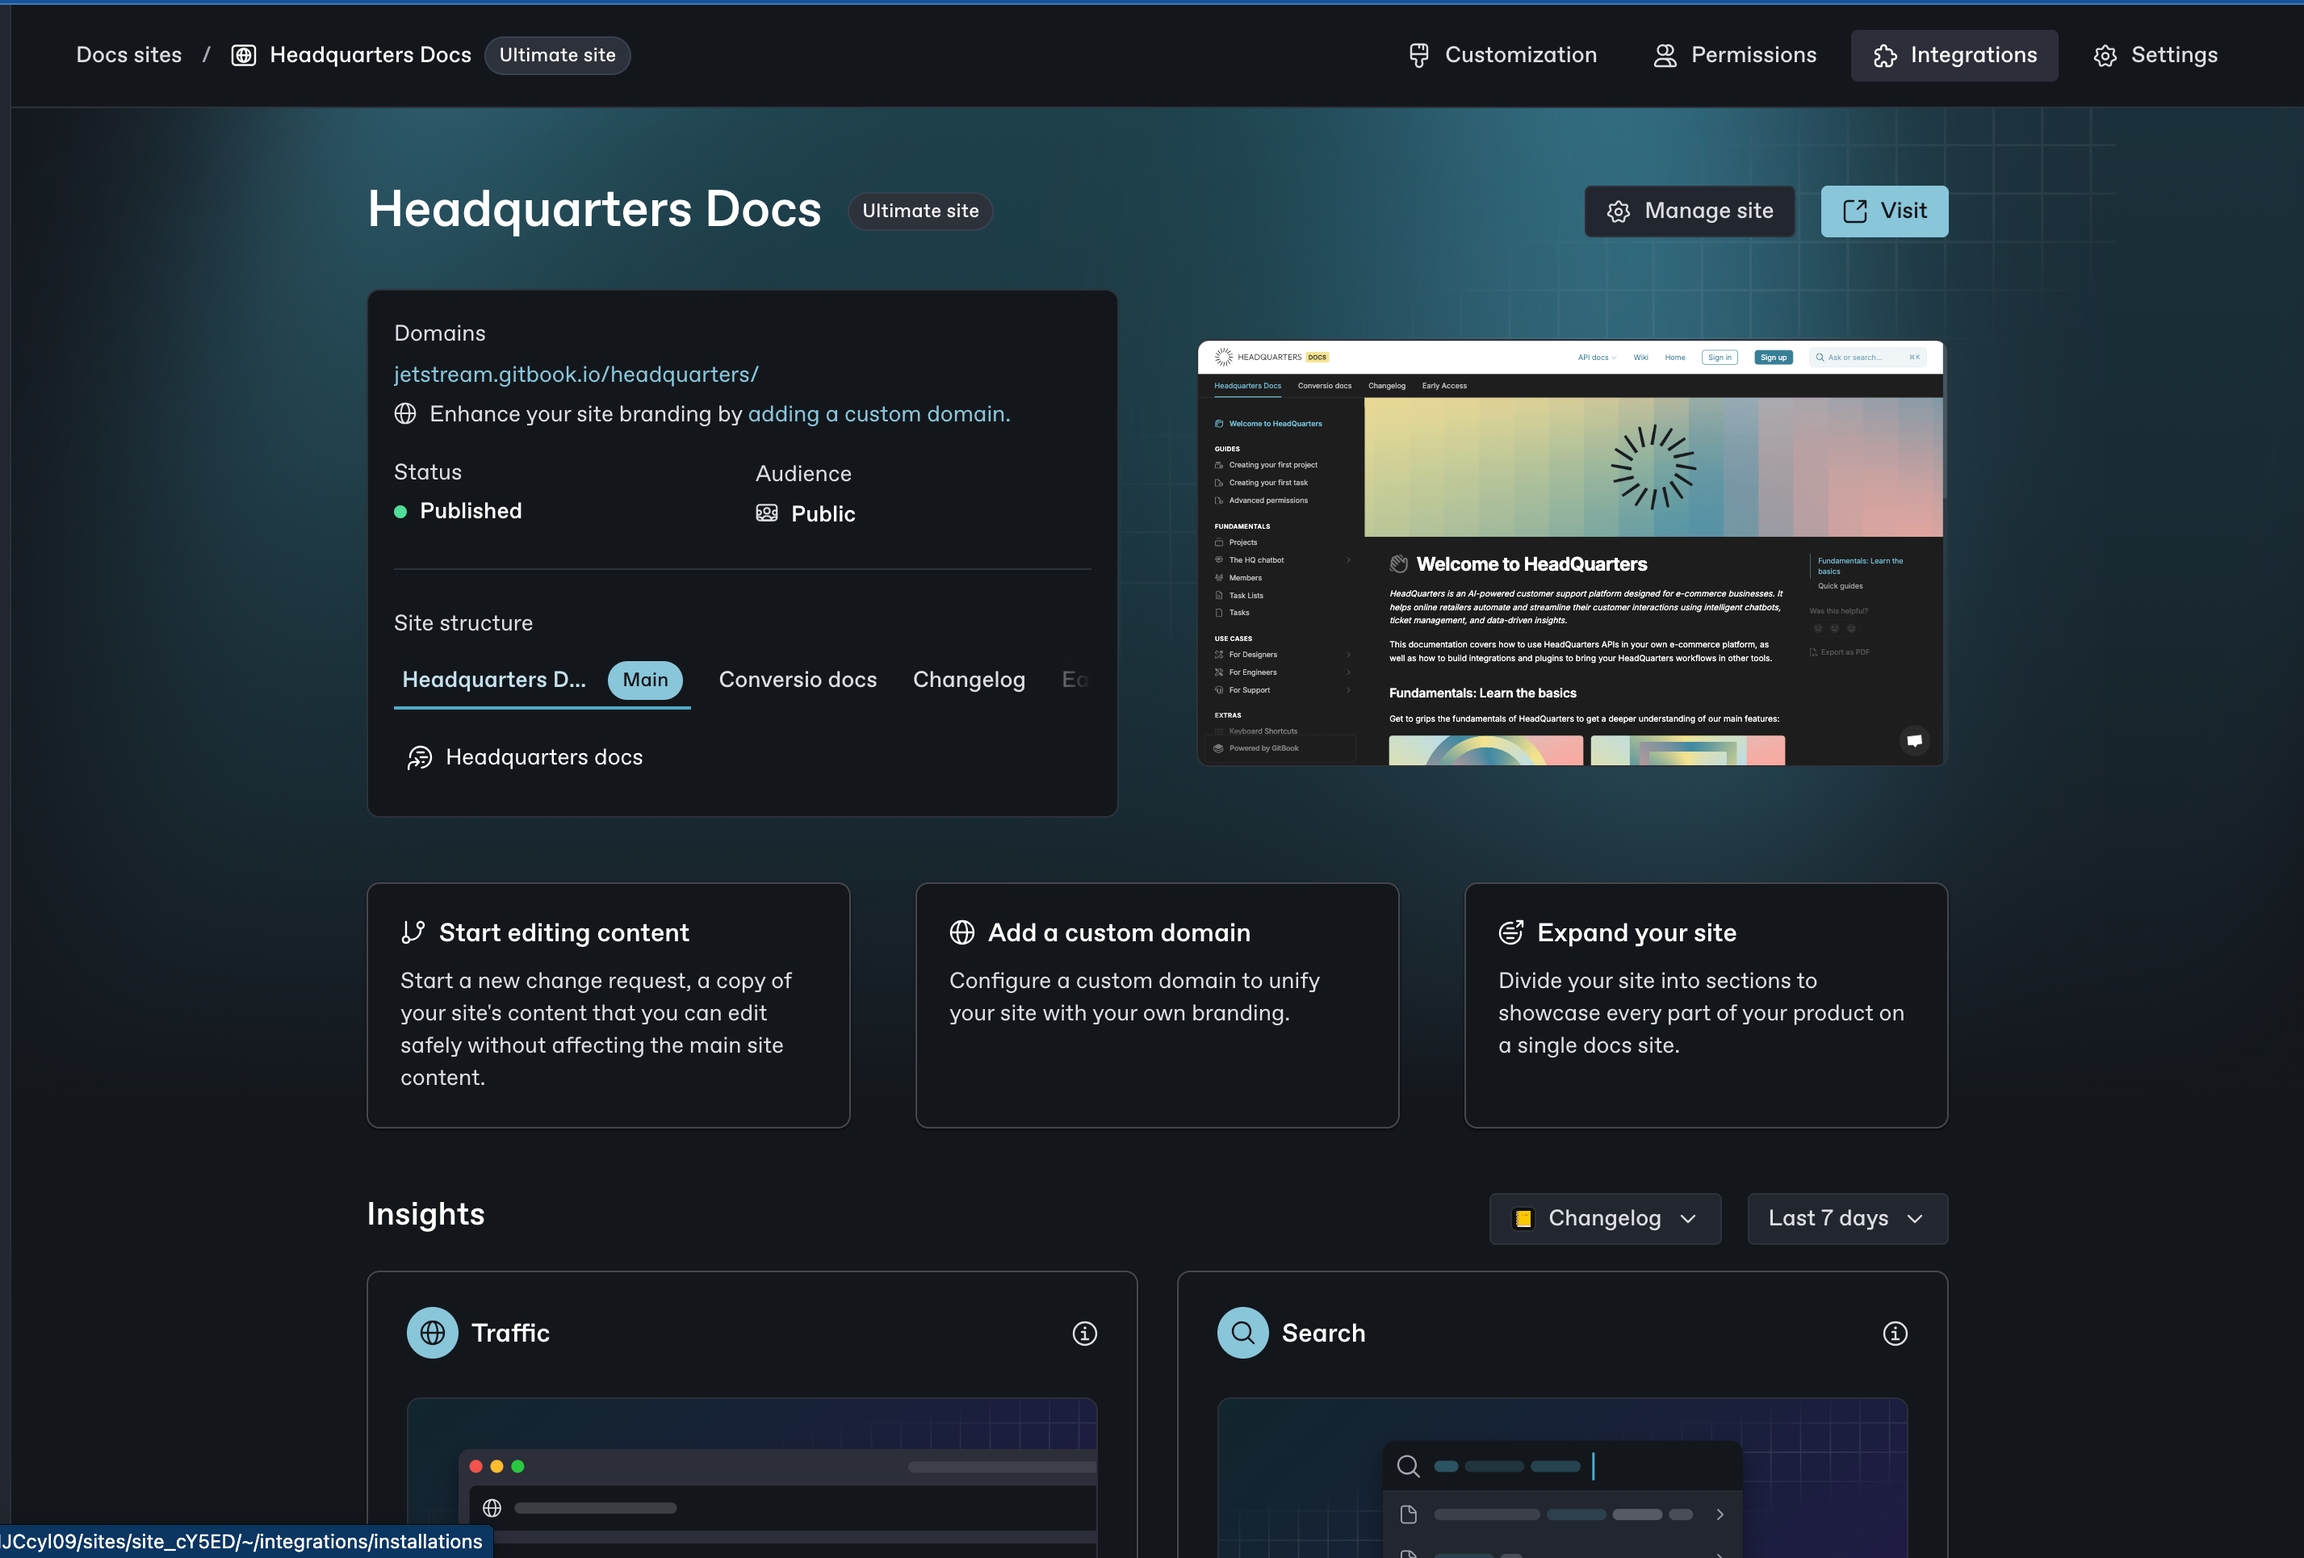Click the Traffic info icon
The image size is (2304, 1558).
pos(1084,1333)
